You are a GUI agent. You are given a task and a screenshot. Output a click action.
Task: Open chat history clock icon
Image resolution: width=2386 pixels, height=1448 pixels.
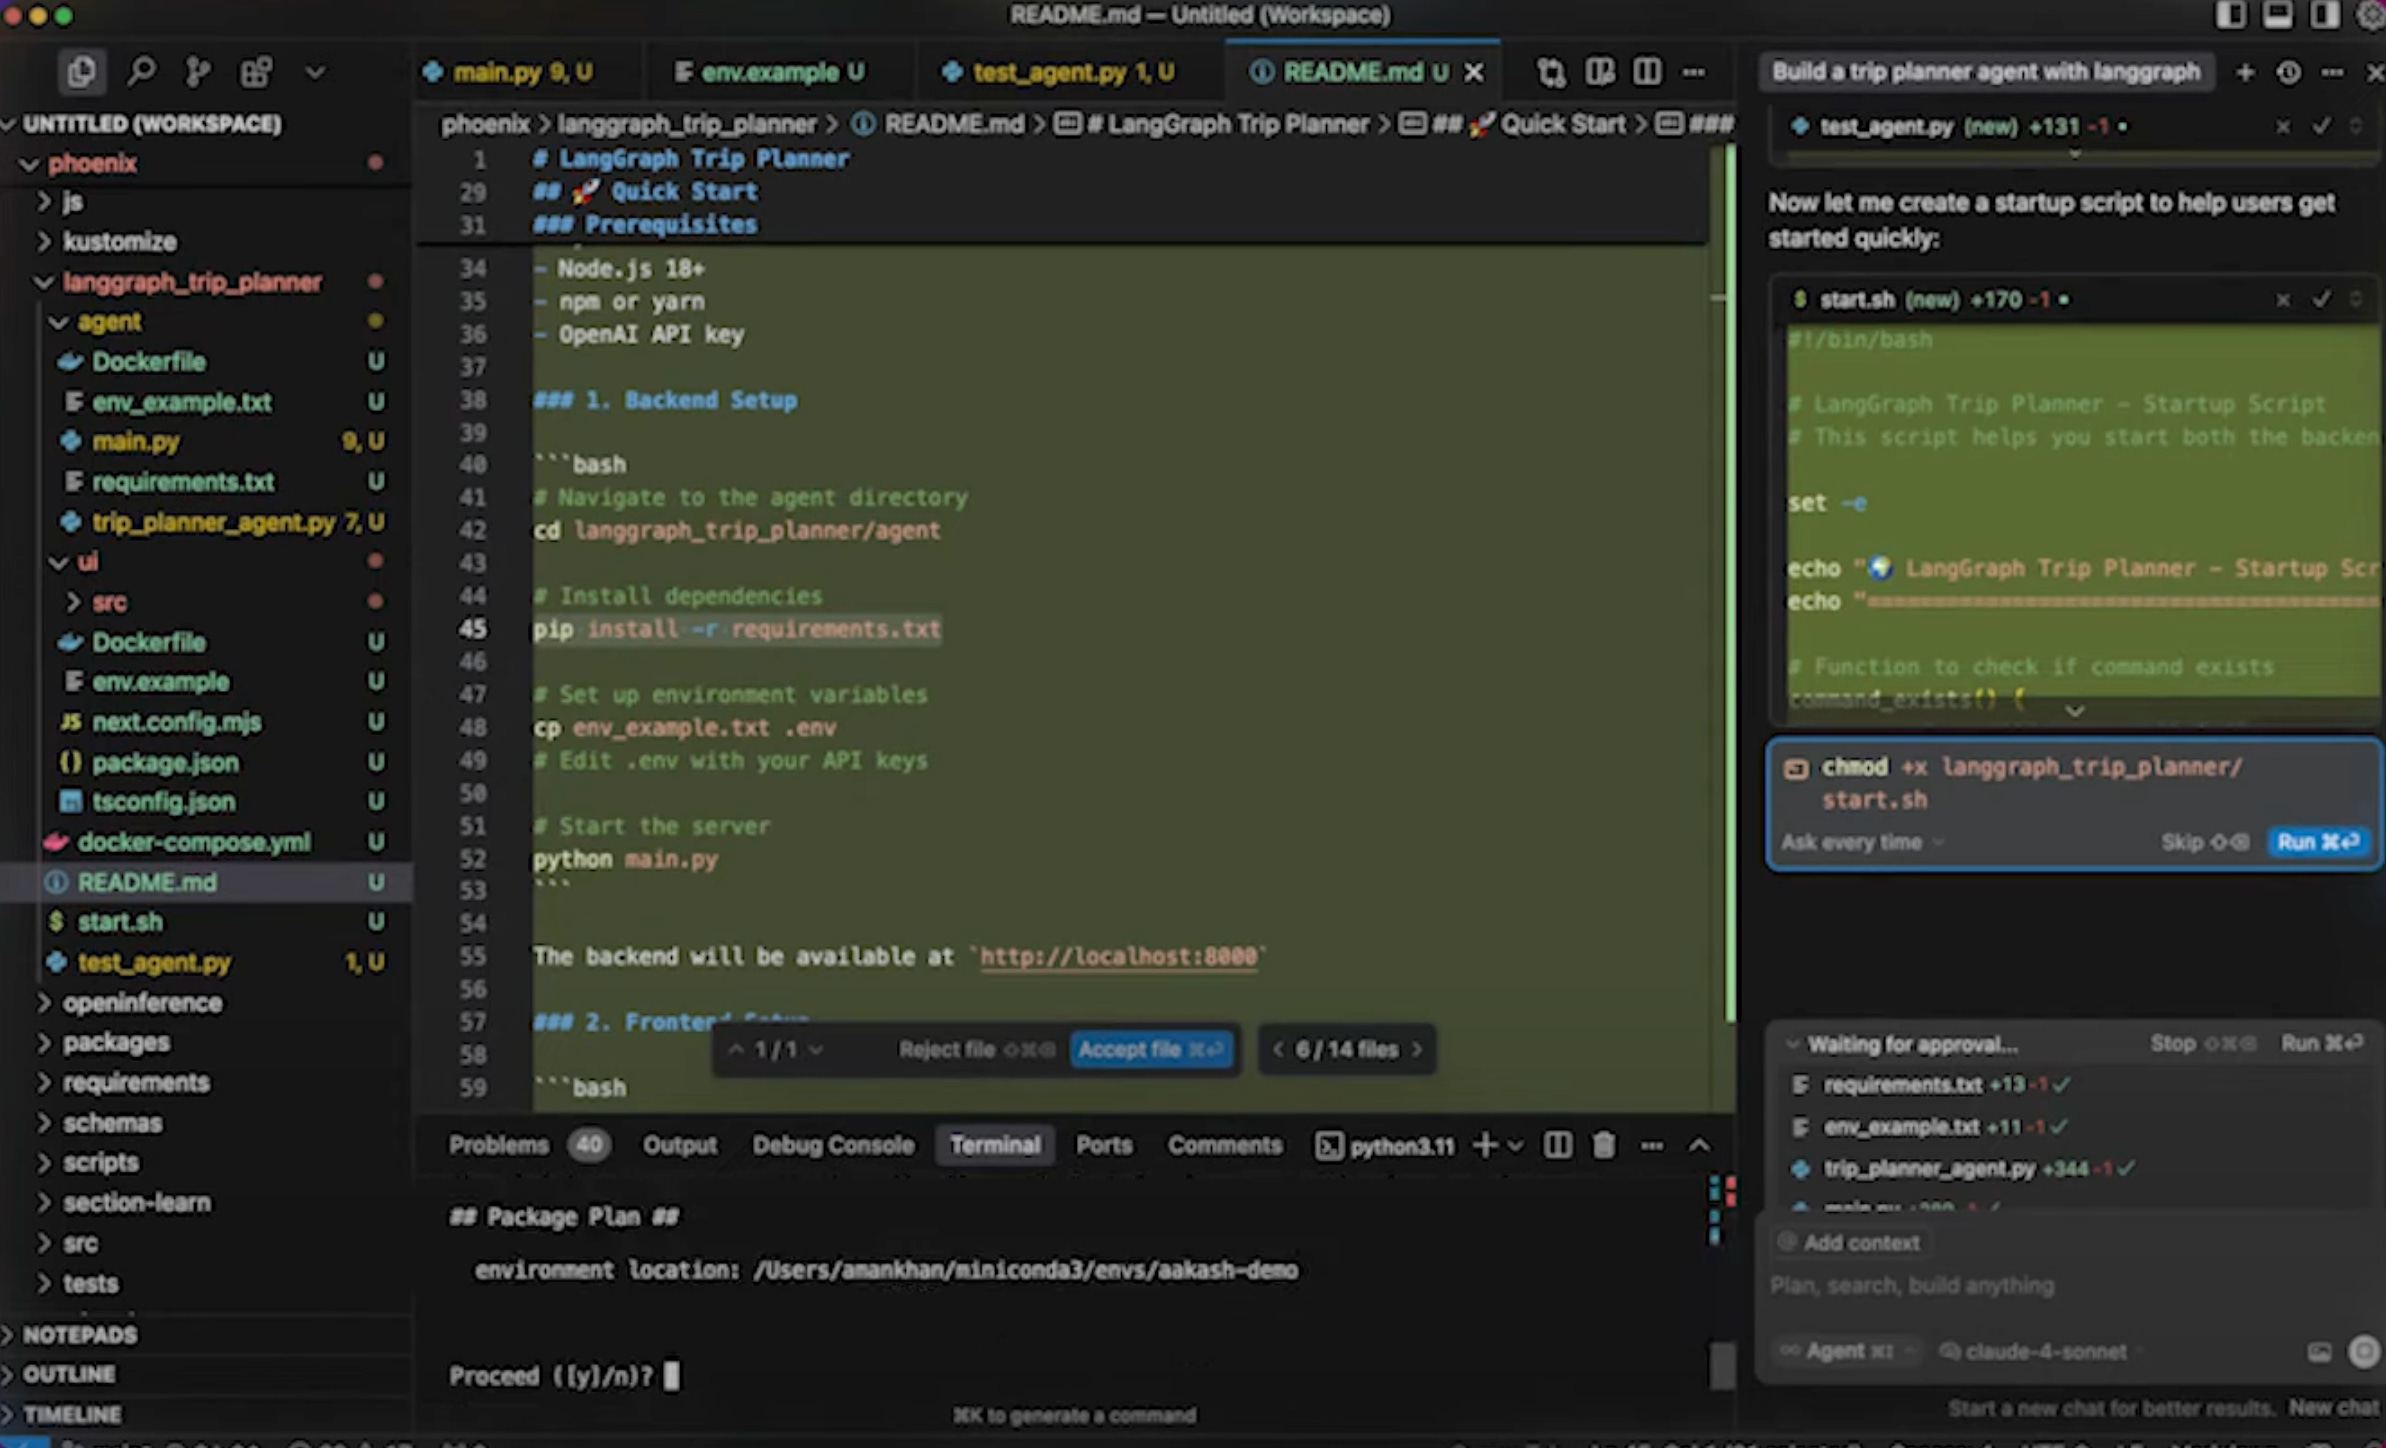2288,72
